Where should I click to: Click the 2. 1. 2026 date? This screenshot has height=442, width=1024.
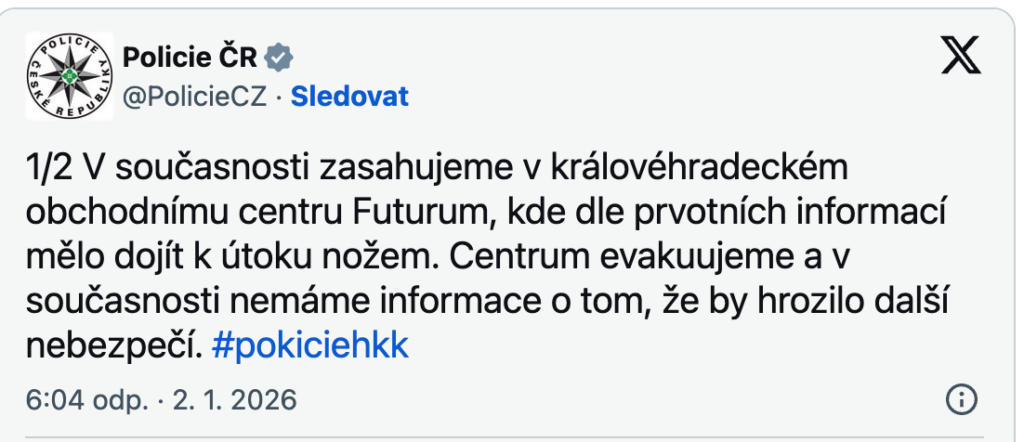(237, 400)
